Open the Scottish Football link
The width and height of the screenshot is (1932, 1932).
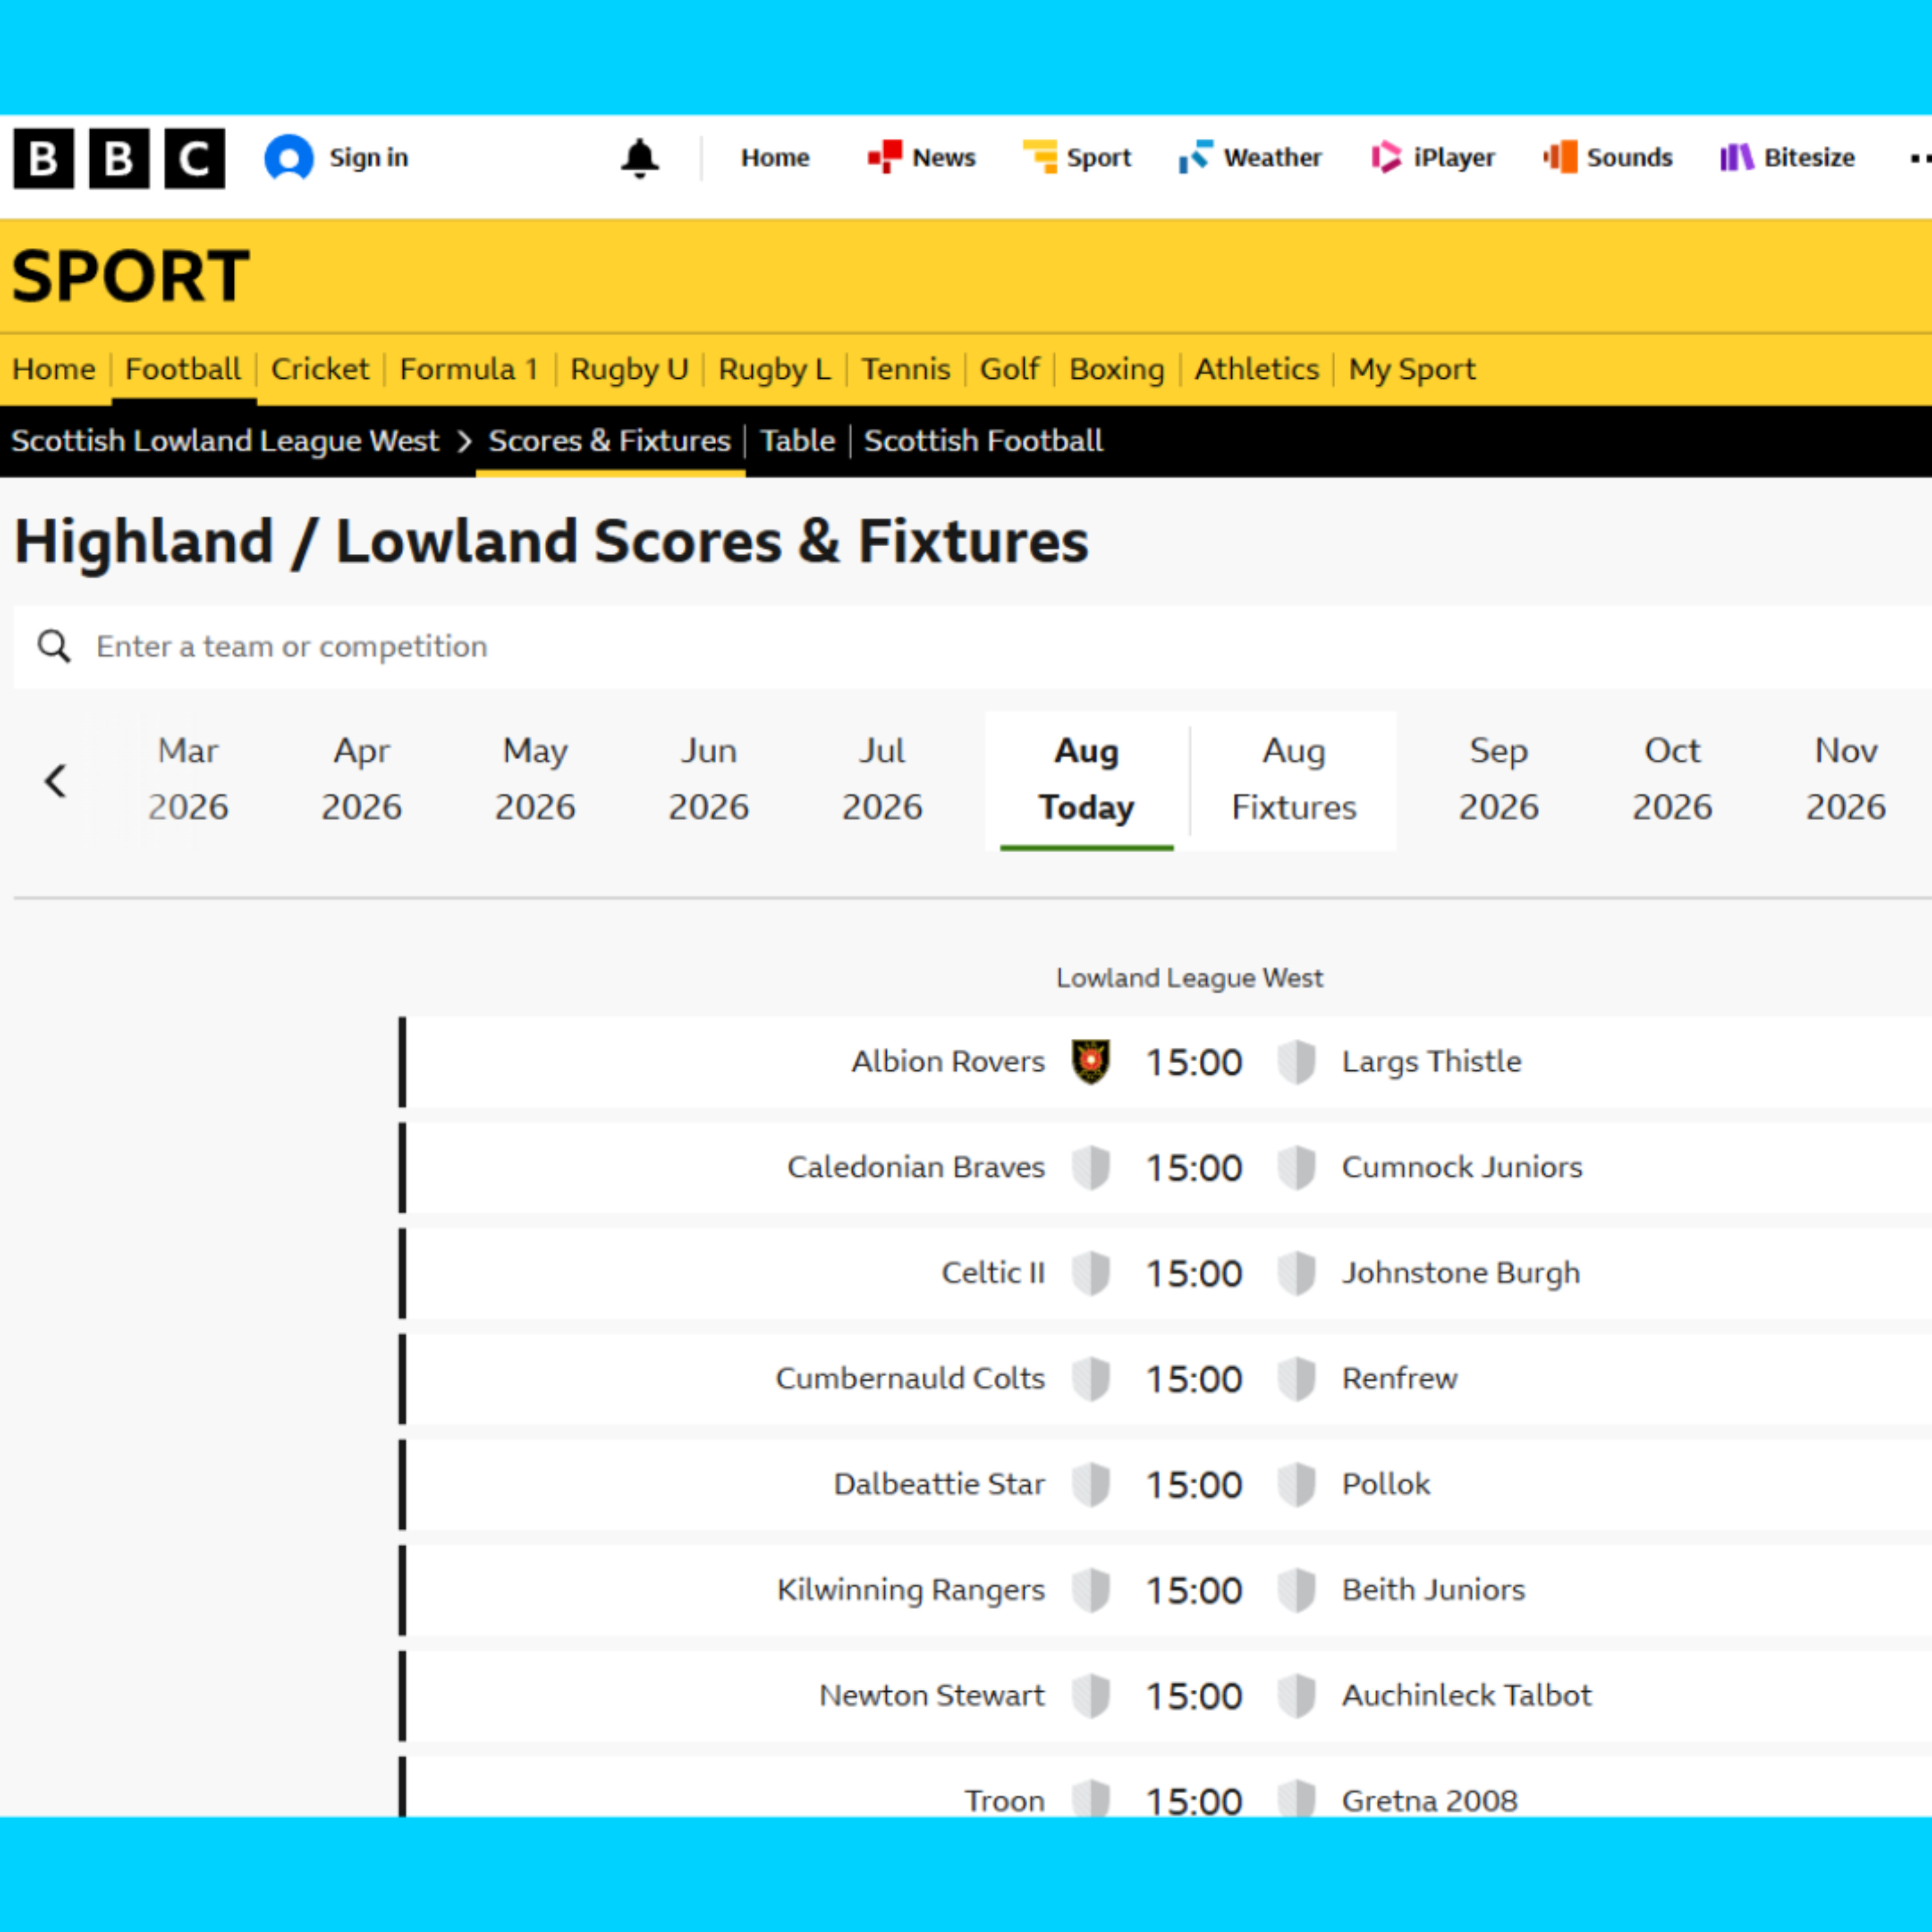(x=983, y=441)
